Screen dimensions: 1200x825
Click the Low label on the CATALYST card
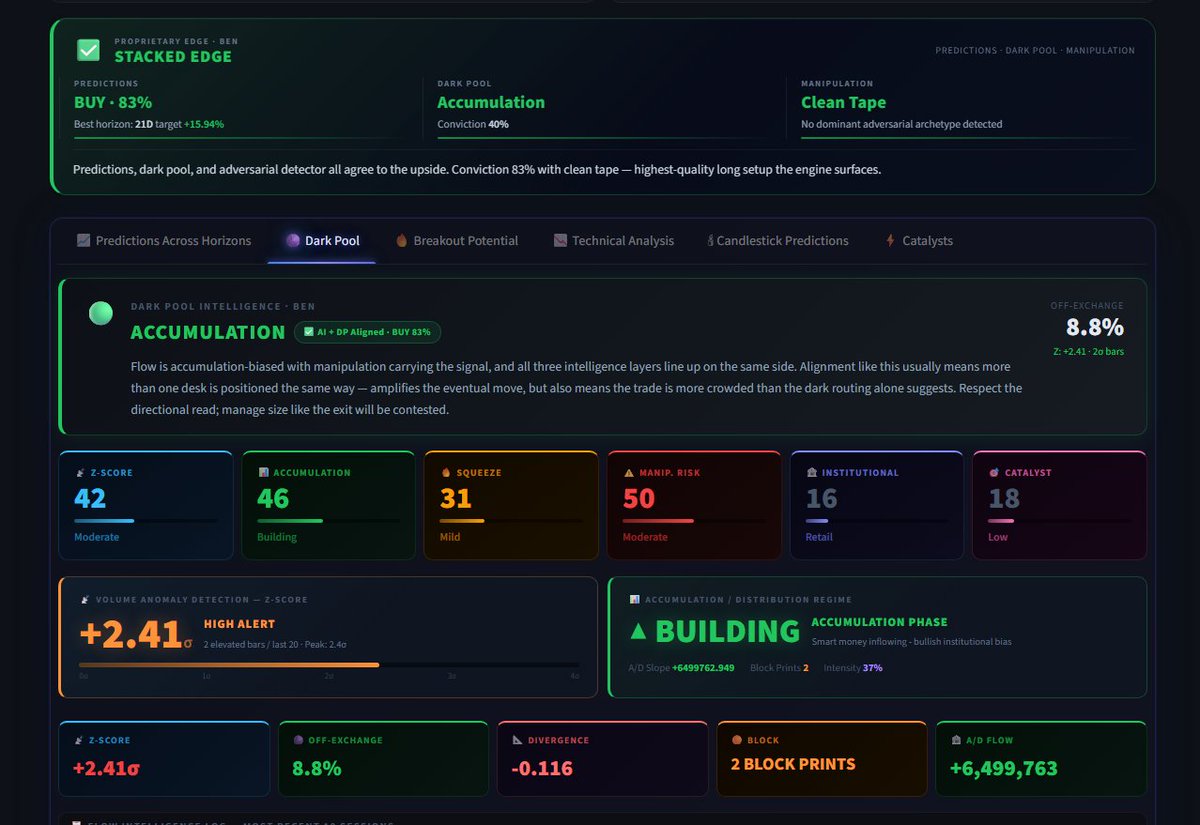[x=998, y=537]
